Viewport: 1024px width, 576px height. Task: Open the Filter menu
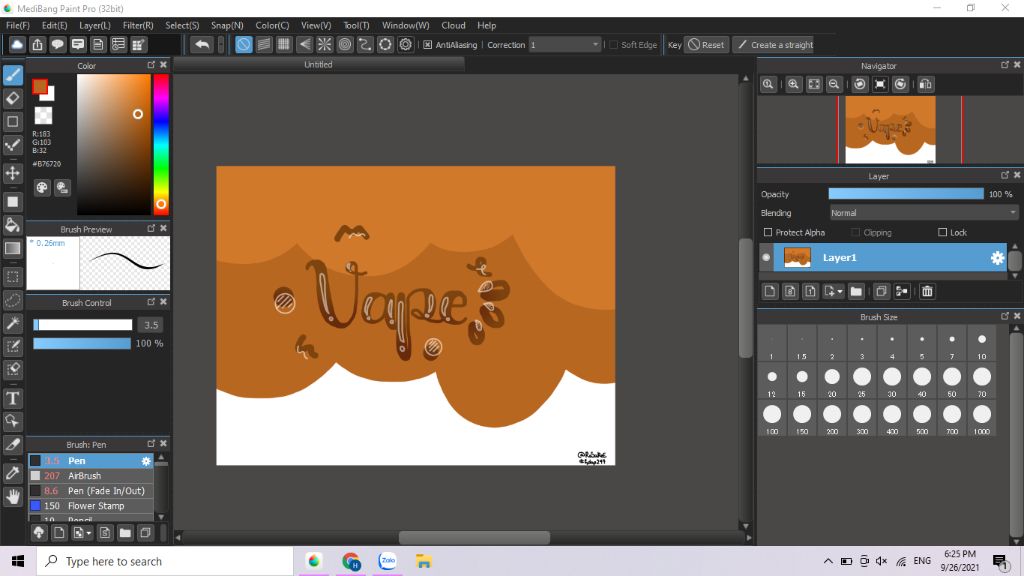pos(138,25)
